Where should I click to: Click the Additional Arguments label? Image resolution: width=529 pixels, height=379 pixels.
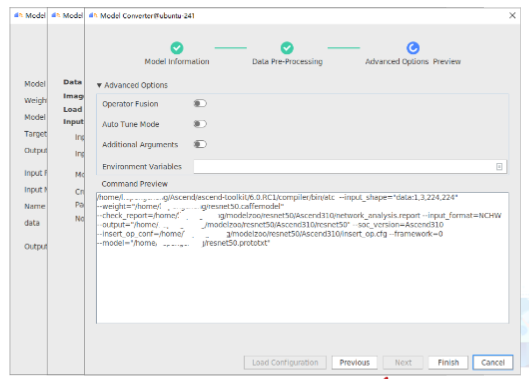pos(140,144)
